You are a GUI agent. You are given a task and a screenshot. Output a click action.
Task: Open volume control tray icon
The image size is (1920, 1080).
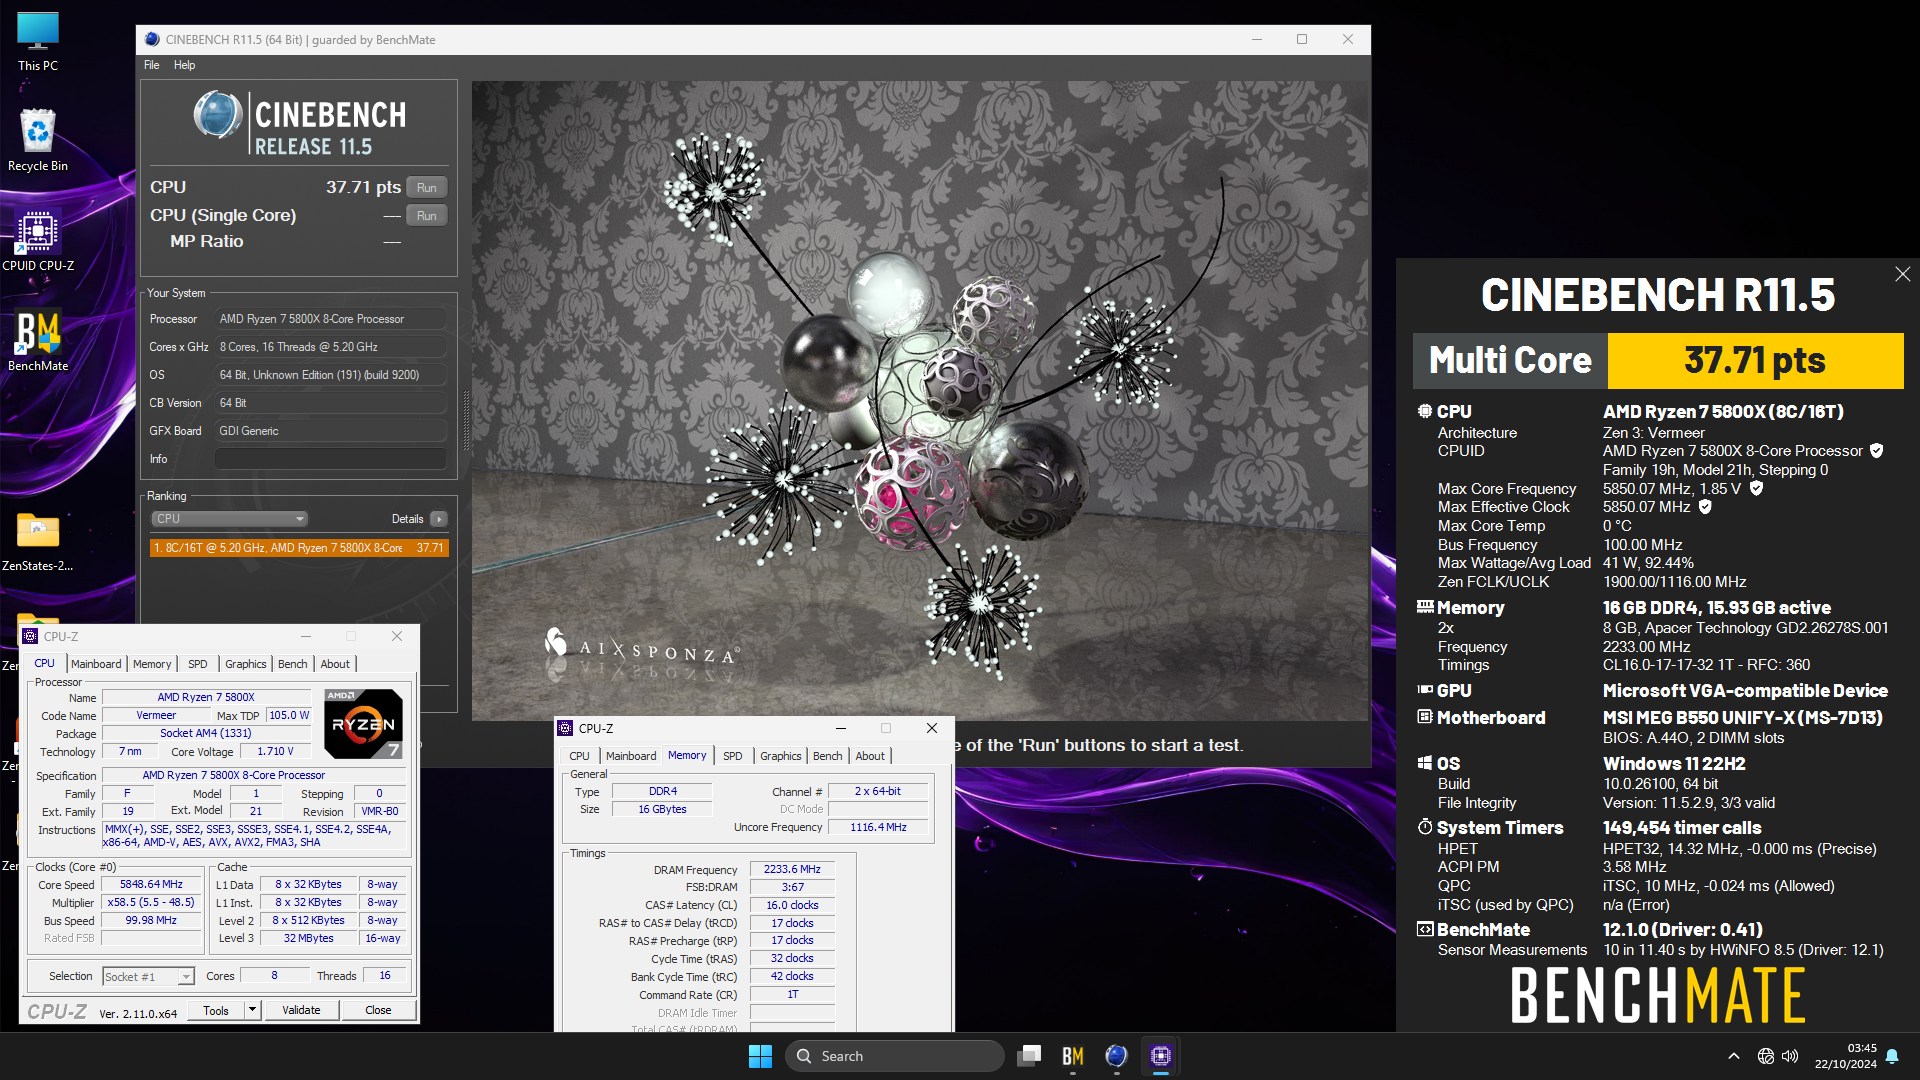click(x=1790, y=1056)
